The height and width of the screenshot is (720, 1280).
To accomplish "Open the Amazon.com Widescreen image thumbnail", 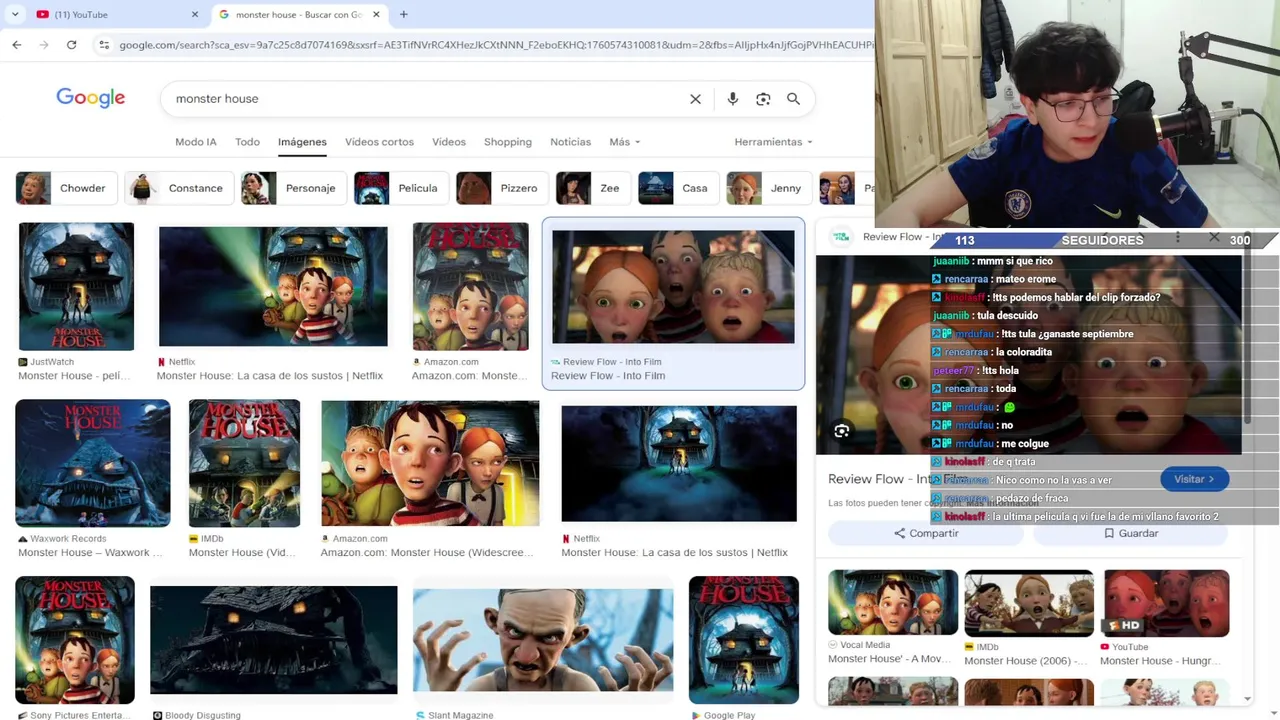I will coord(430,463).
